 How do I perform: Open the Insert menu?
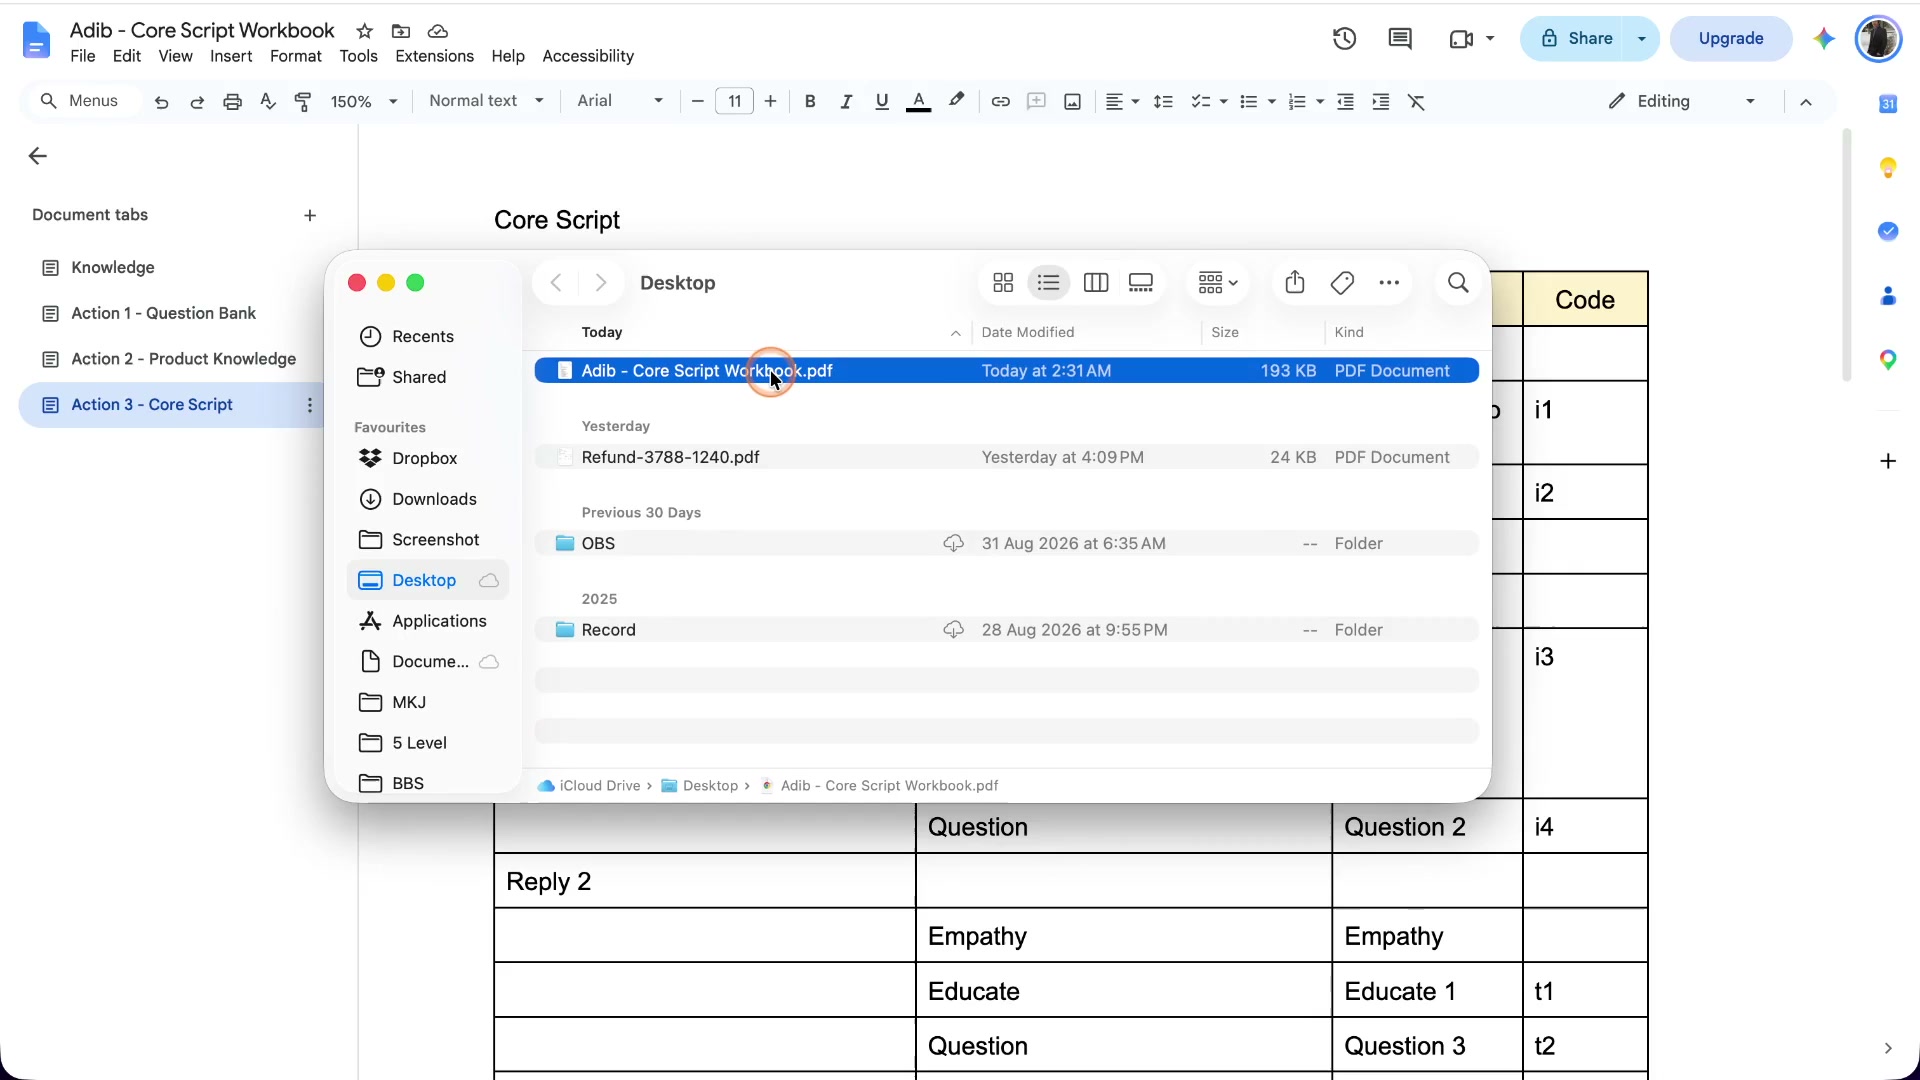(x=231, y=56)
